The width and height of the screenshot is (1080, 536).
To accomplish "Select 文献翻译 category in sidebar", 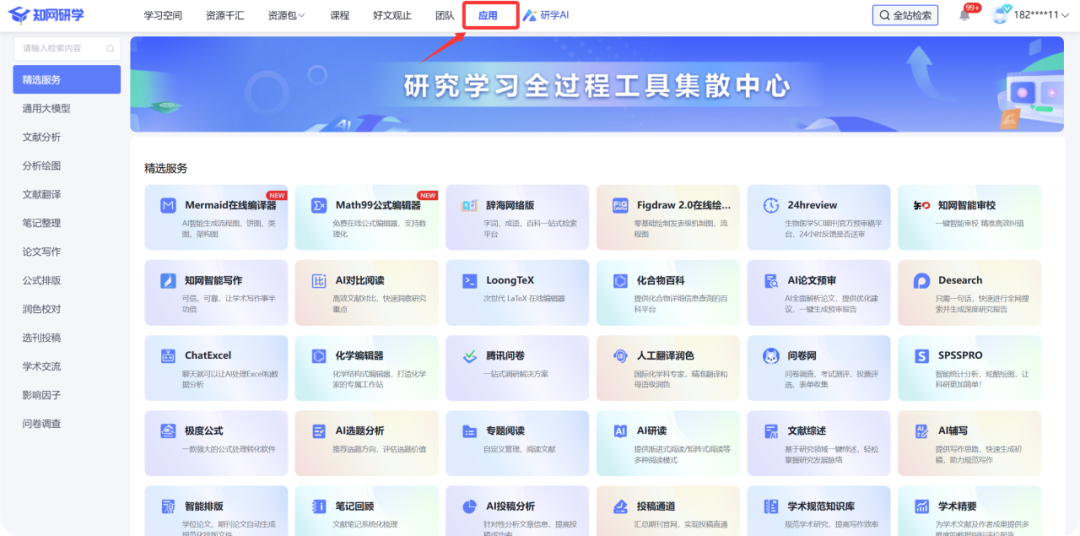I will 42,194.
